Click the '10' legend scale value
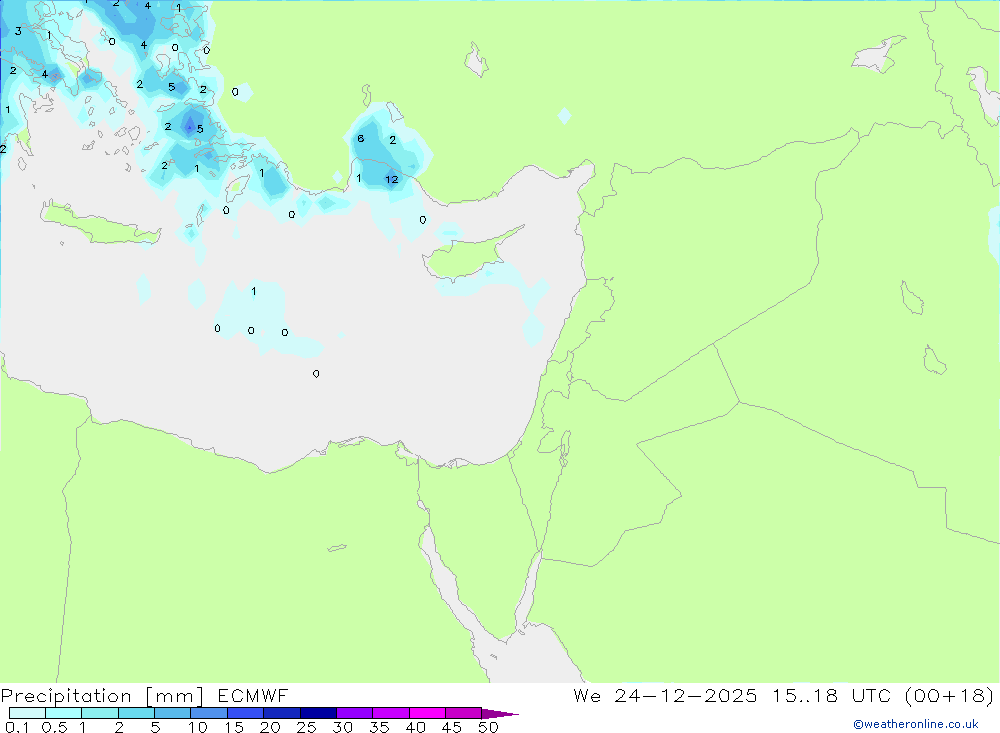1000x733 pixels. pos(198,727)
